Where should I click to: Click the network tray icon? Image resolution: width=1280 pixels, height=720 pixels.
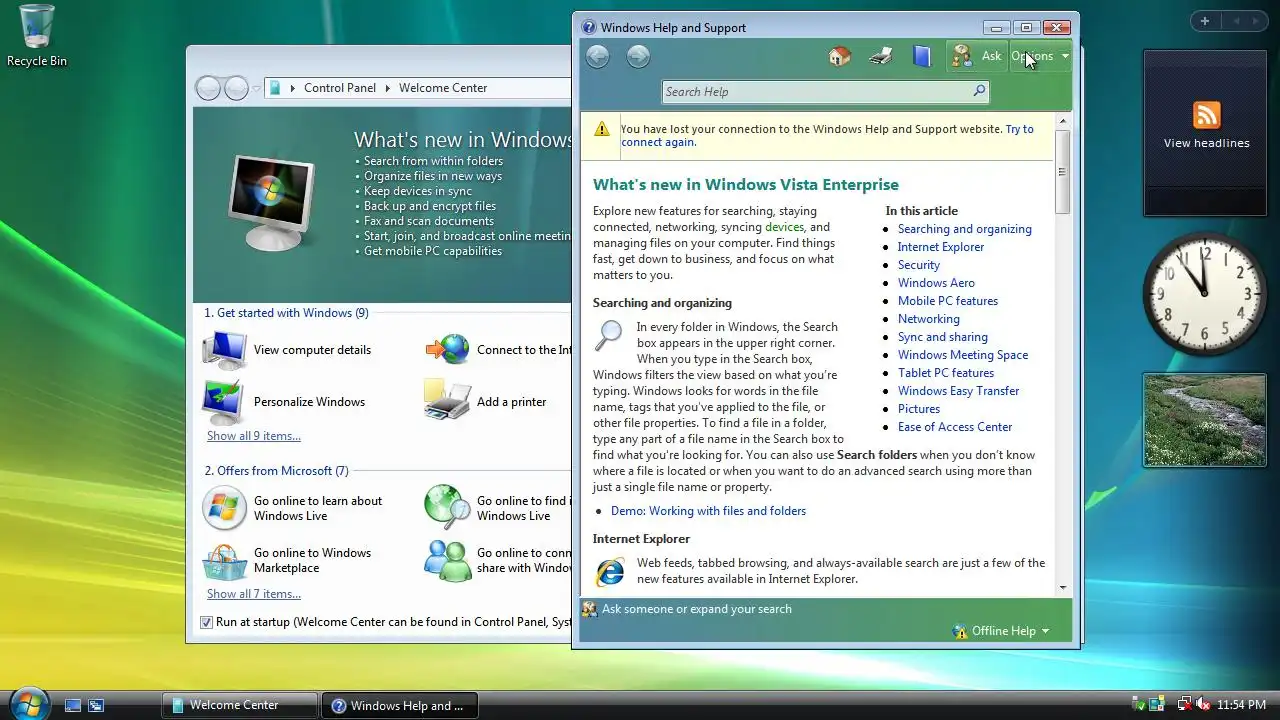pyautogui.click(x=1184, y=705)
